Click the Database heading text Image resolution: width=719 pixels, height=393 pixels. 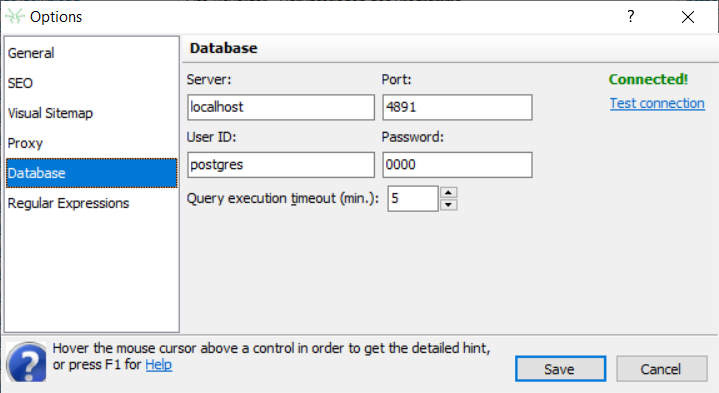click(224, 48)
